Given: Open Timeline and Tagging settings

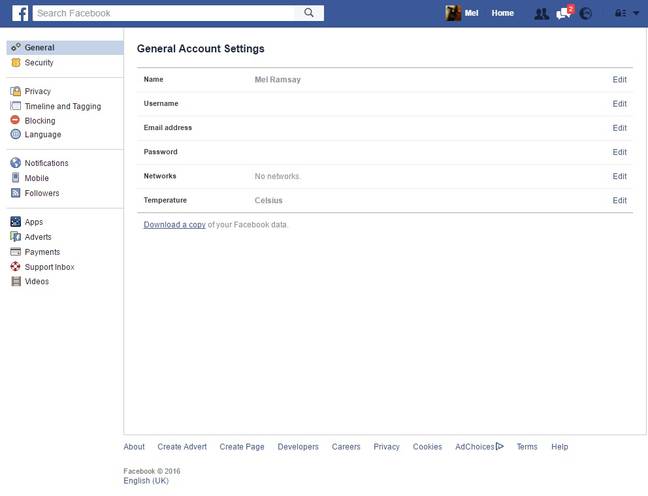Looking at the screenshot, I should pyautogui.click(x=63, y=106).
